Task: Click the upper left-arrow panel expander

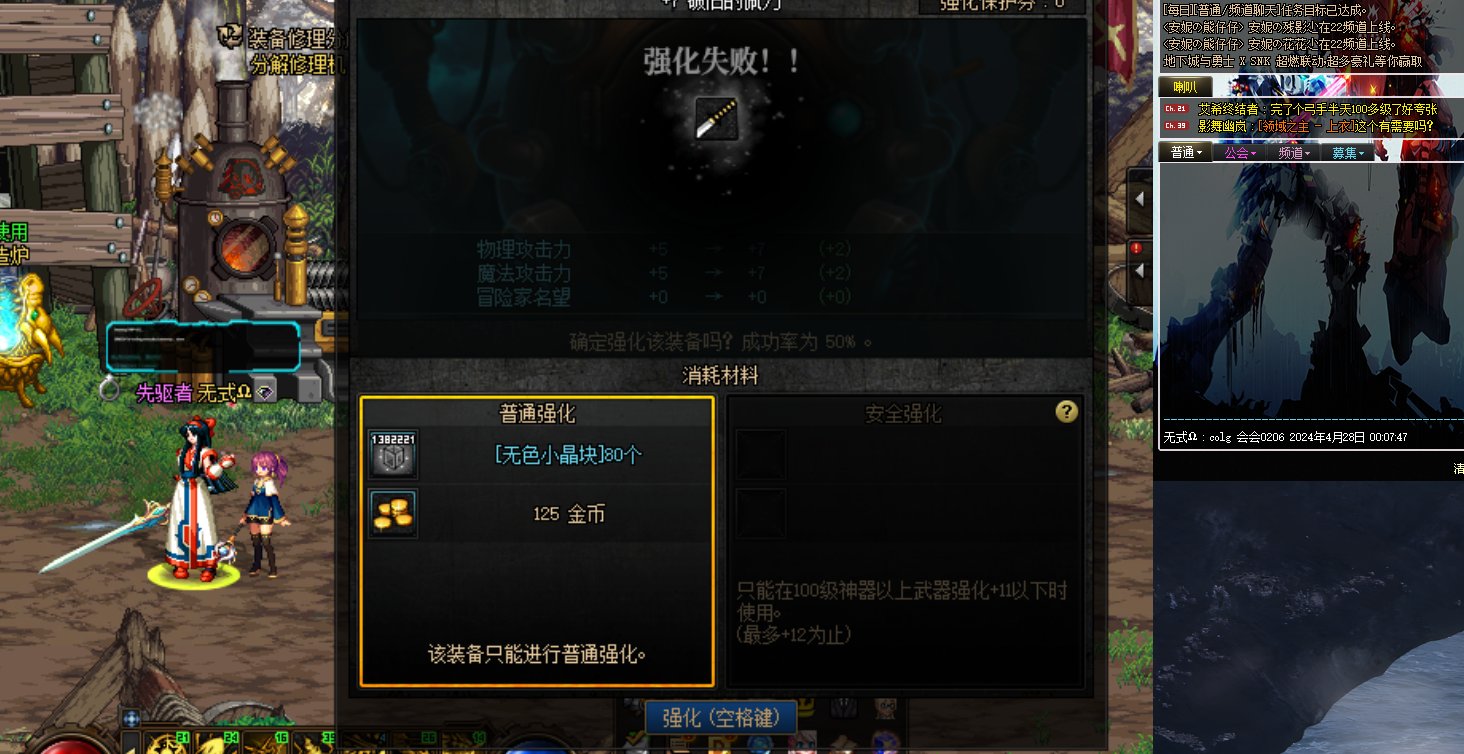Action: pyautogui.click(x=1139, y=198)
